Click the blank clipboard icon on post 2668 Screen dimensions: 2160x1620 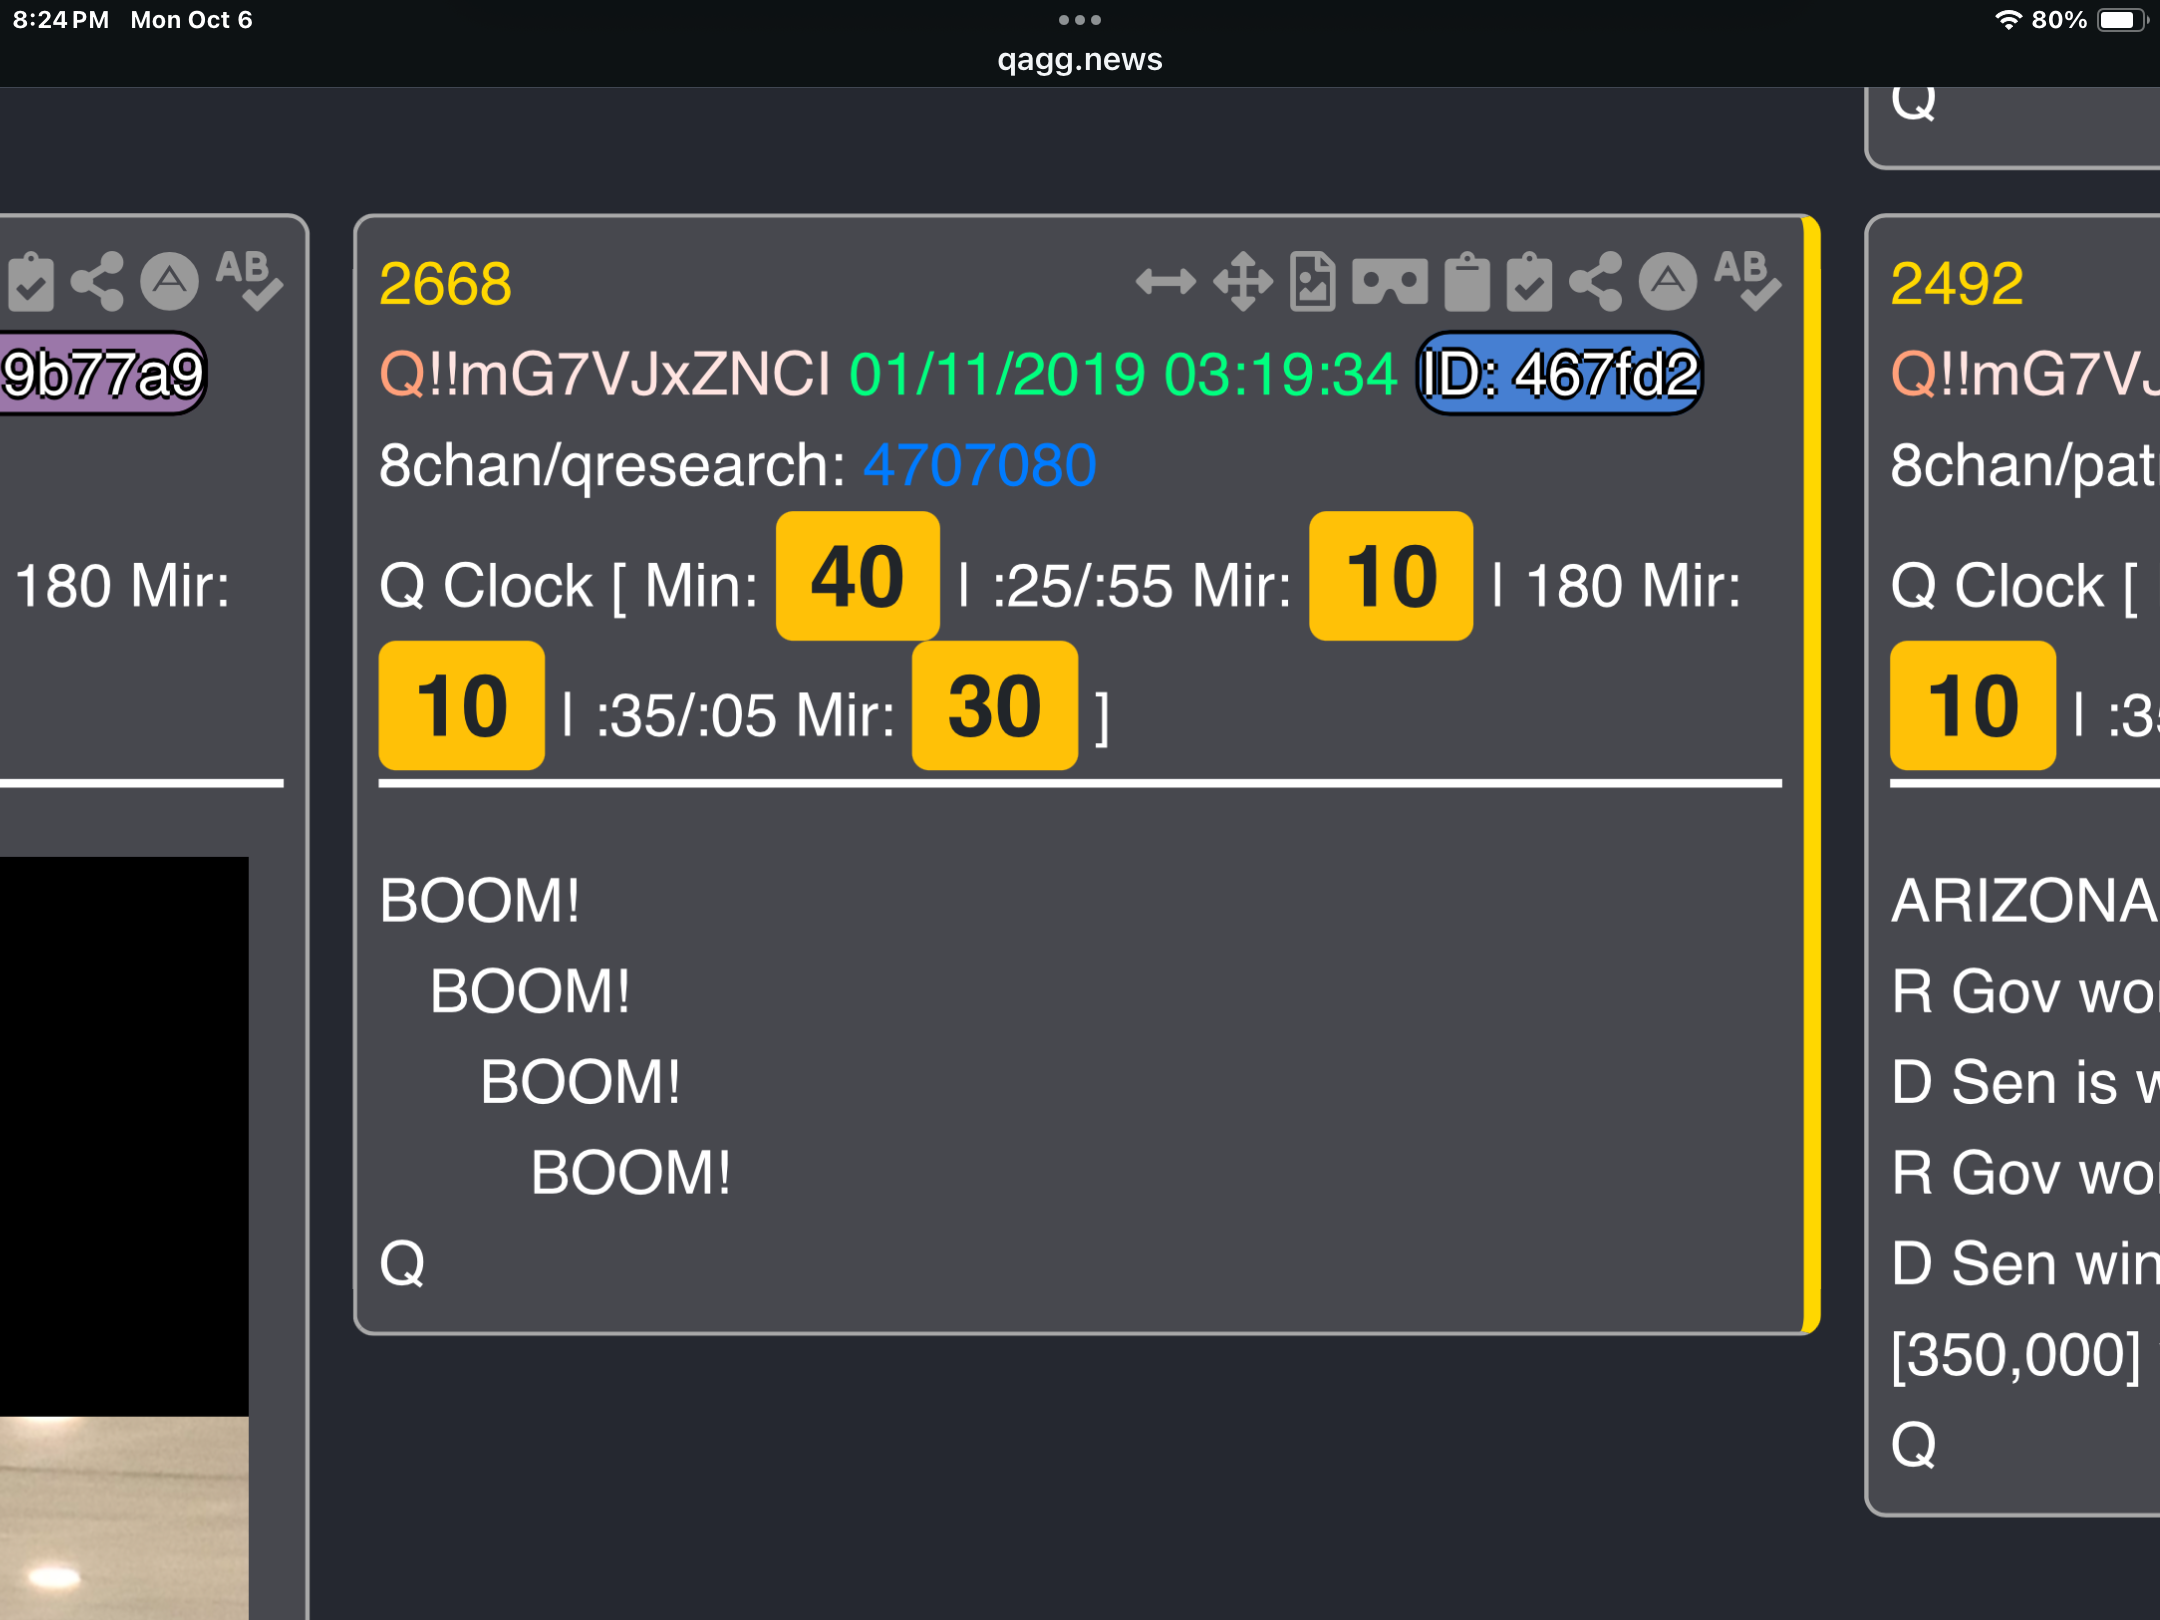pyautogui.click(x=1466, y=282)
